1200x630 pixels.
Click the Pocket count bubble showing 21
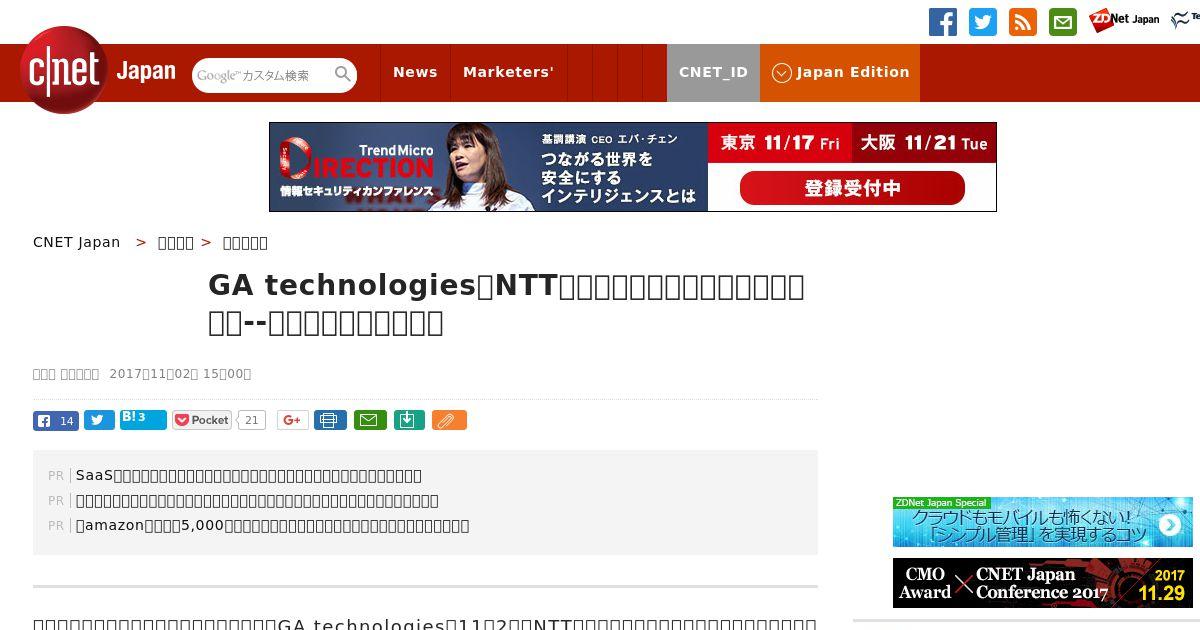252,420
